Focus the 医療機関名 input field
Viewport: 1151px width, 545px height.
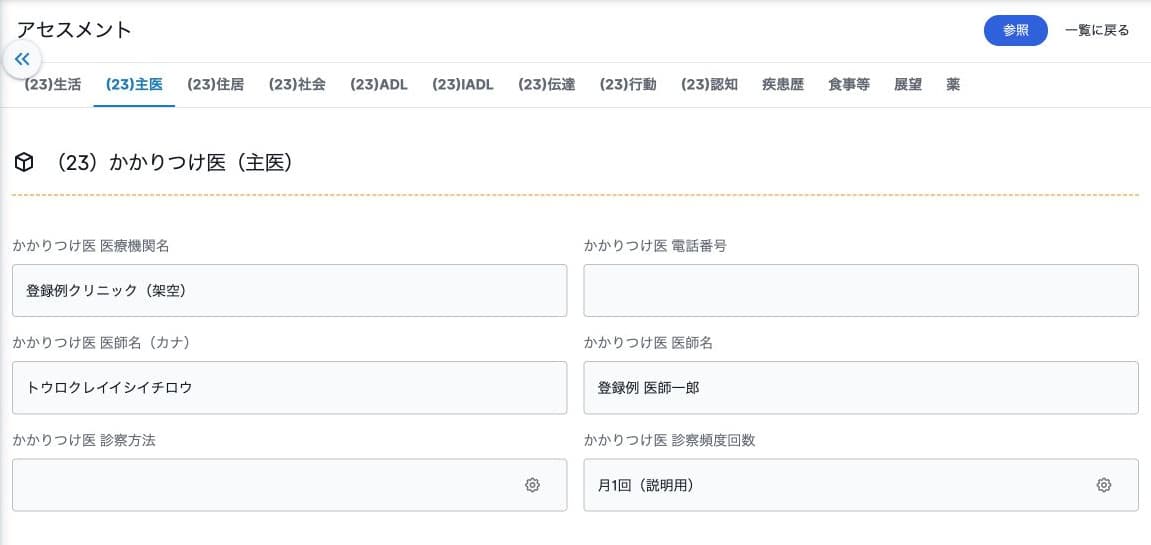click(290, 291)
